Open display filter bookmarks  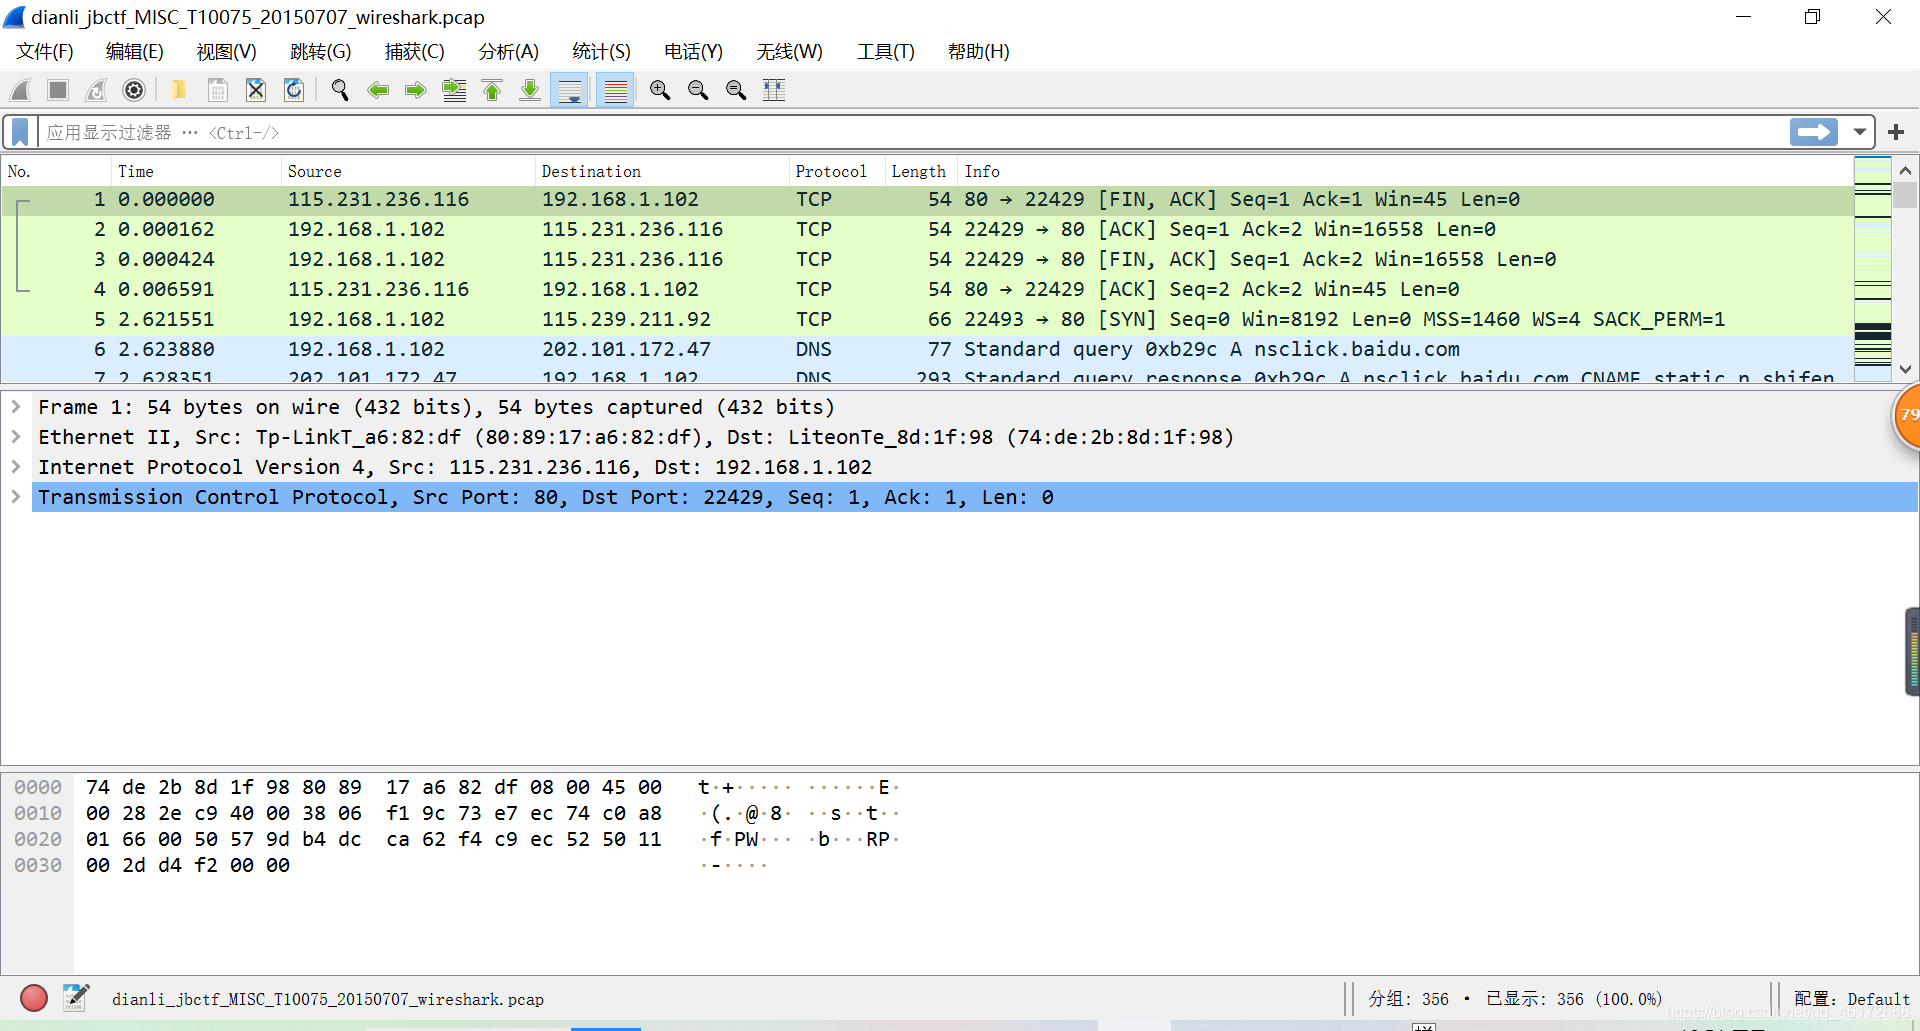tap(20, 132)
